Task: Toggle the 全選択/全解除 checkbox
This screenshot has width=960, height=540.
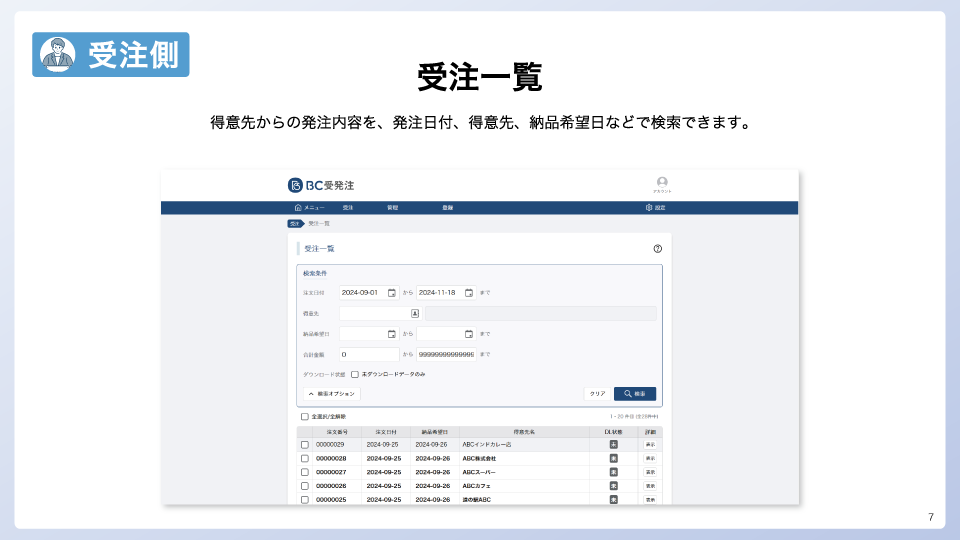Action: point(304,417)
